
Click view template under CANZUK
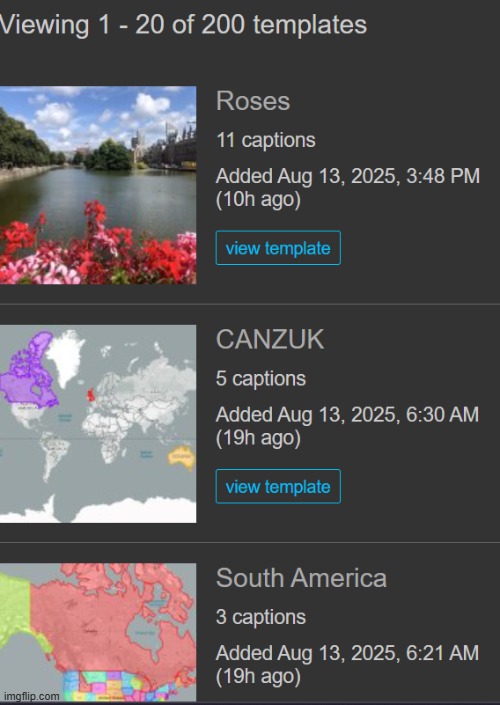278,486
